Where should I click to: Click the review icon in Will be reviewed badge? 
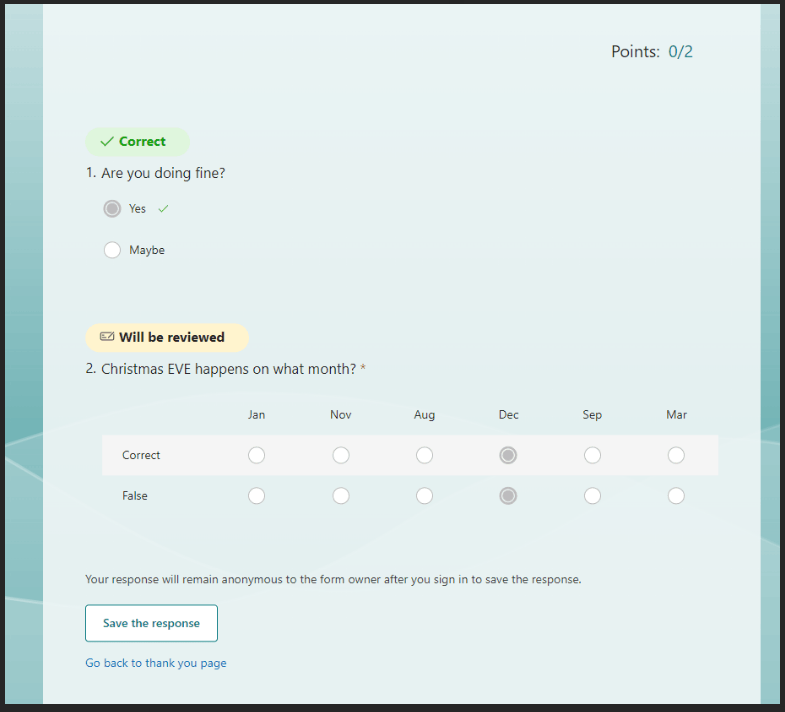click(107, 336)
